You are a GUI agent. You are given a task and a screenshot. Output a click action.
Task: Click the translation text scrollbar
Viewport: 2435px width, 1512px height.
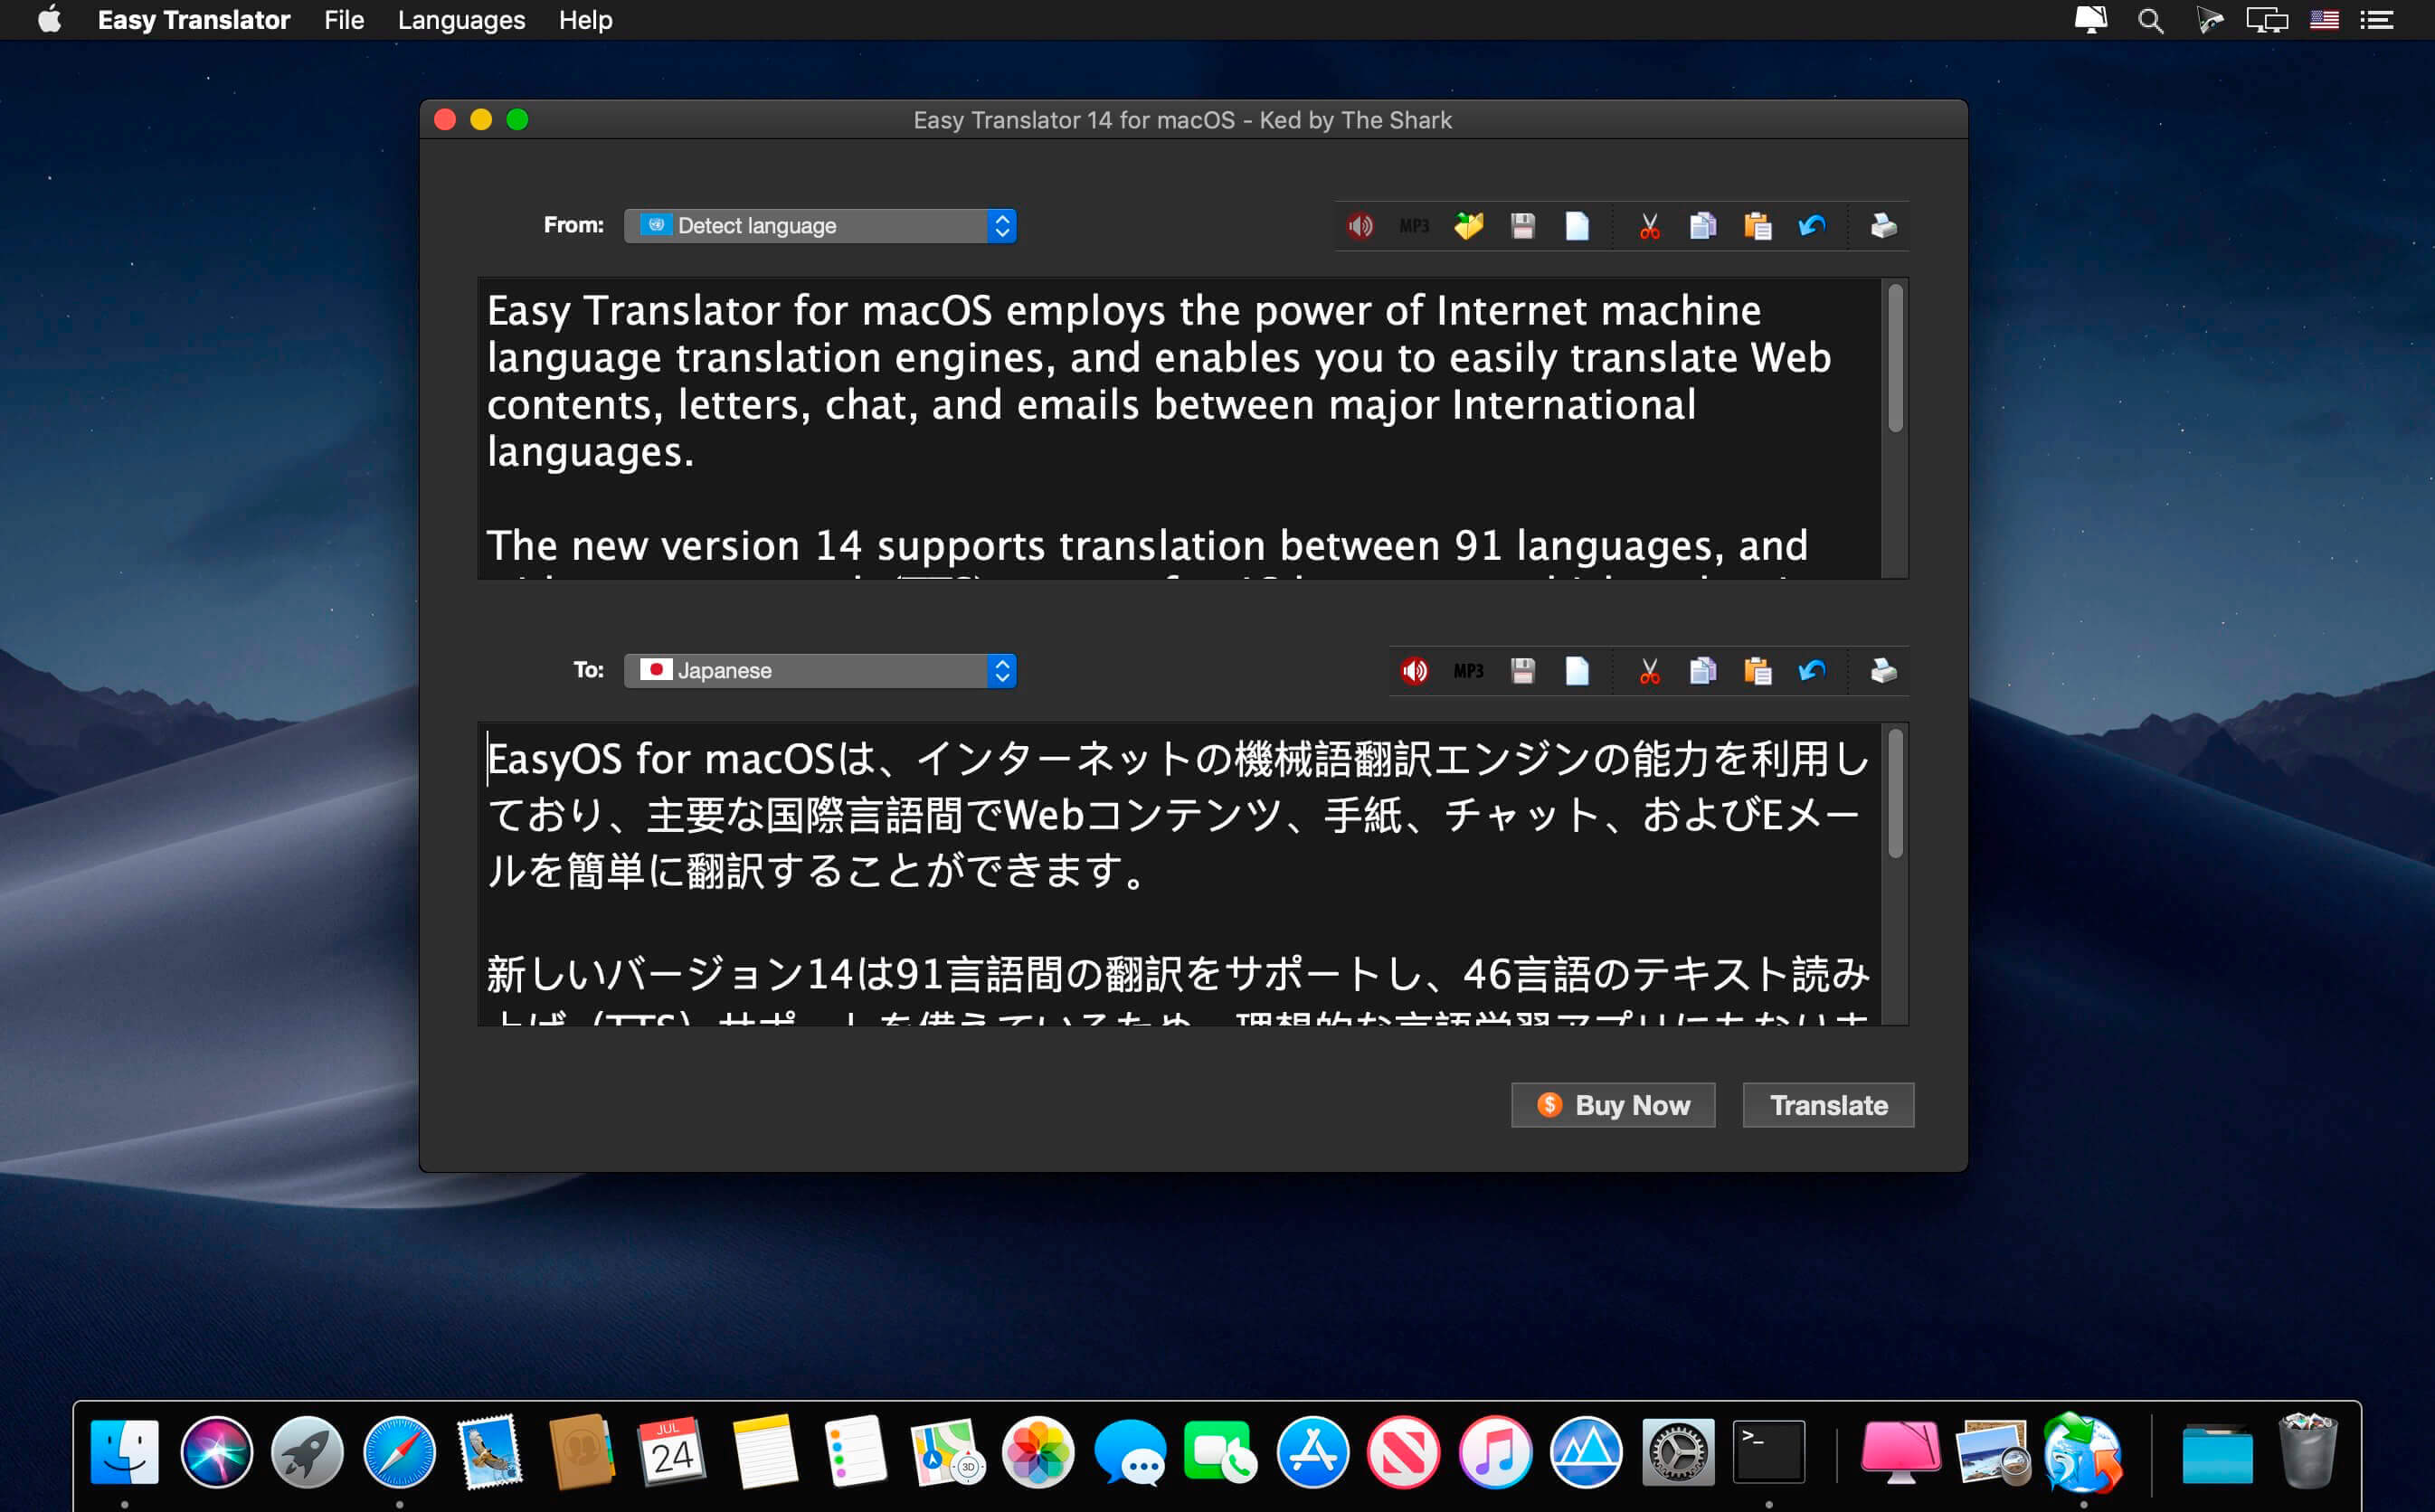(1895, 793)
